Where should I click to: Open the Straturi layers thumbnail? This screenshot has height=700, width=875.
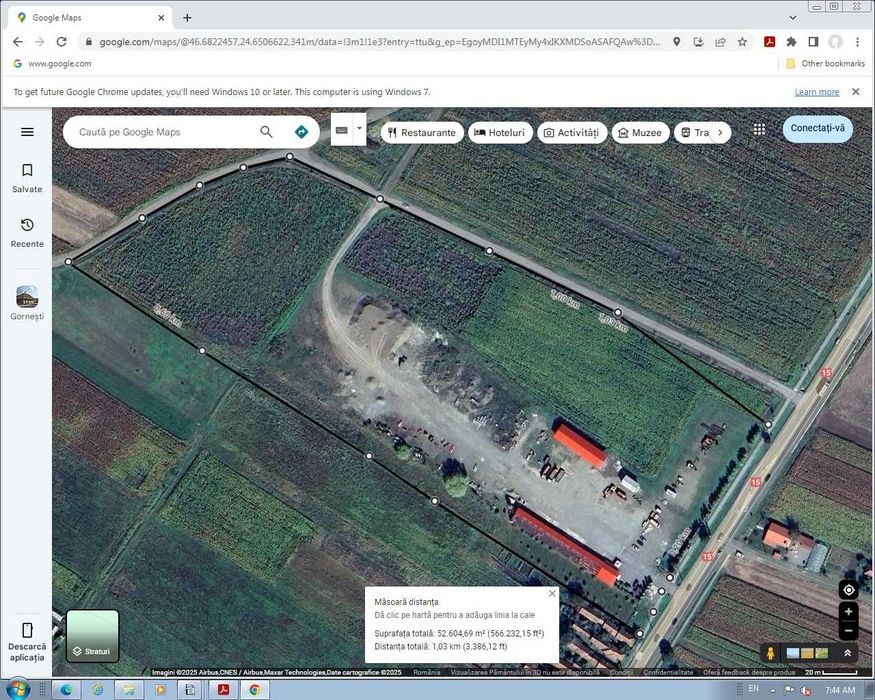click(x=93, y=636)
